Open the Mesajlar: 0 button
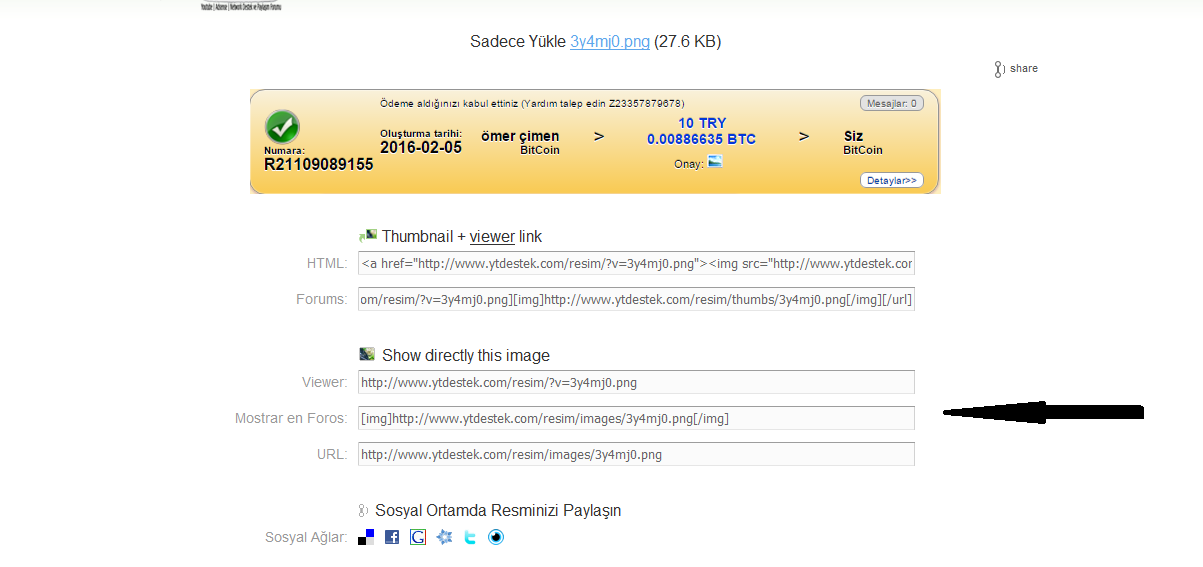The width and height of the screenshot is (1203, 567). 891,103
